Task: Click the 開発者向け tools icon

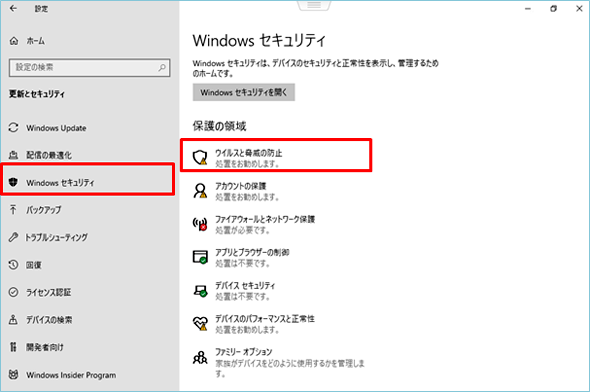Action: [x=14, y=347]
